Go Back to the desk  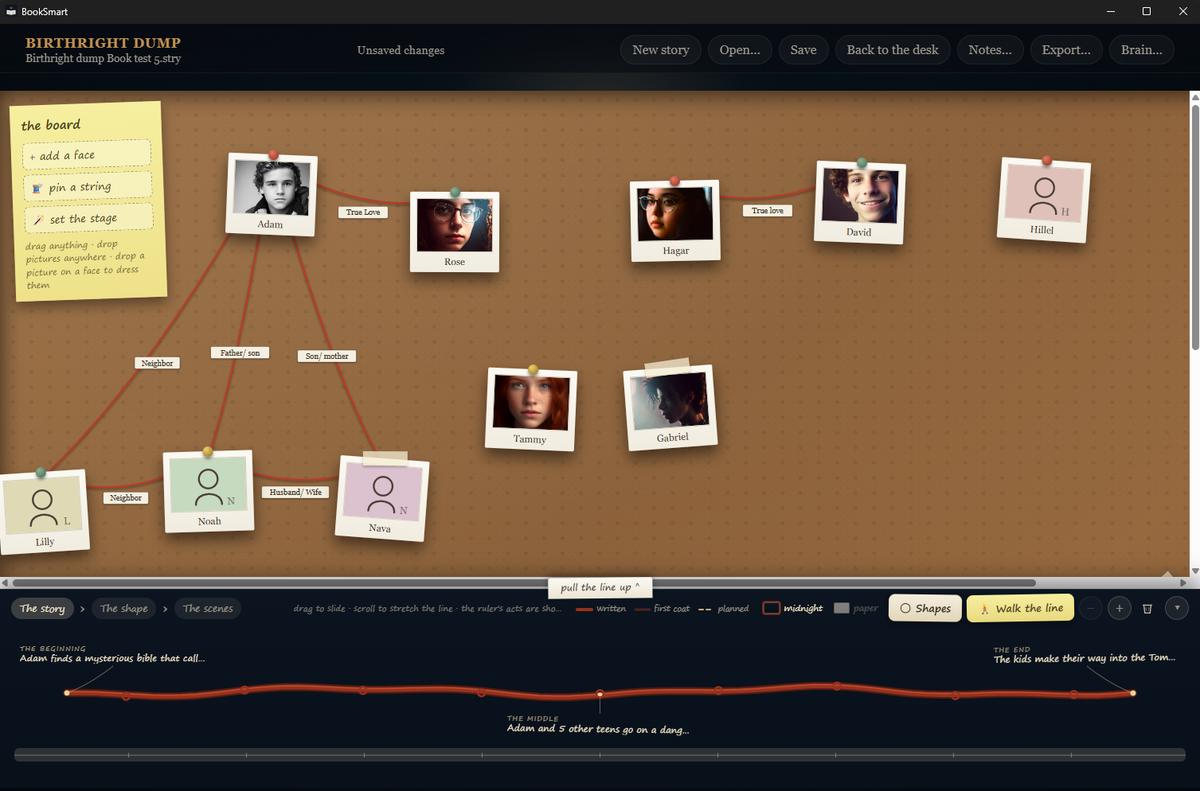[893, 50]
